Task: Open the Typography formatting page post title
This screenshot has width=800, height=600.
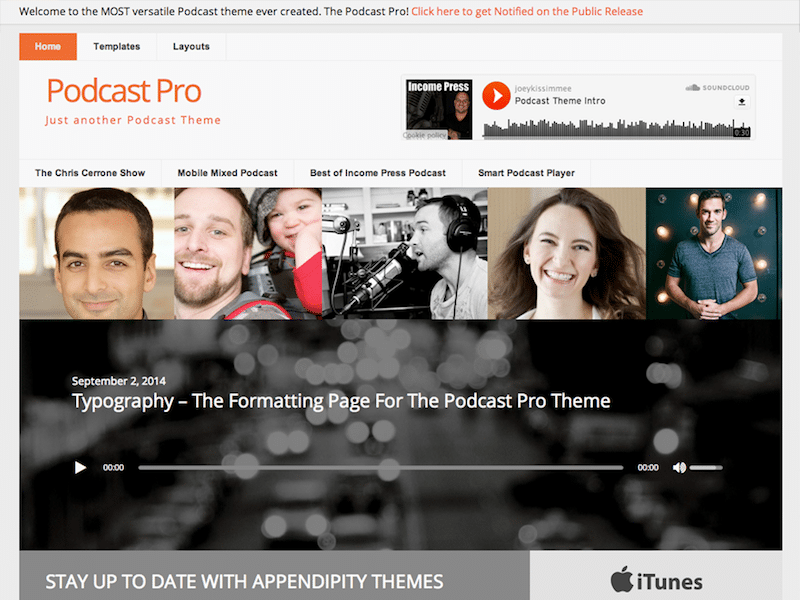Action: [x=341, y=401]
